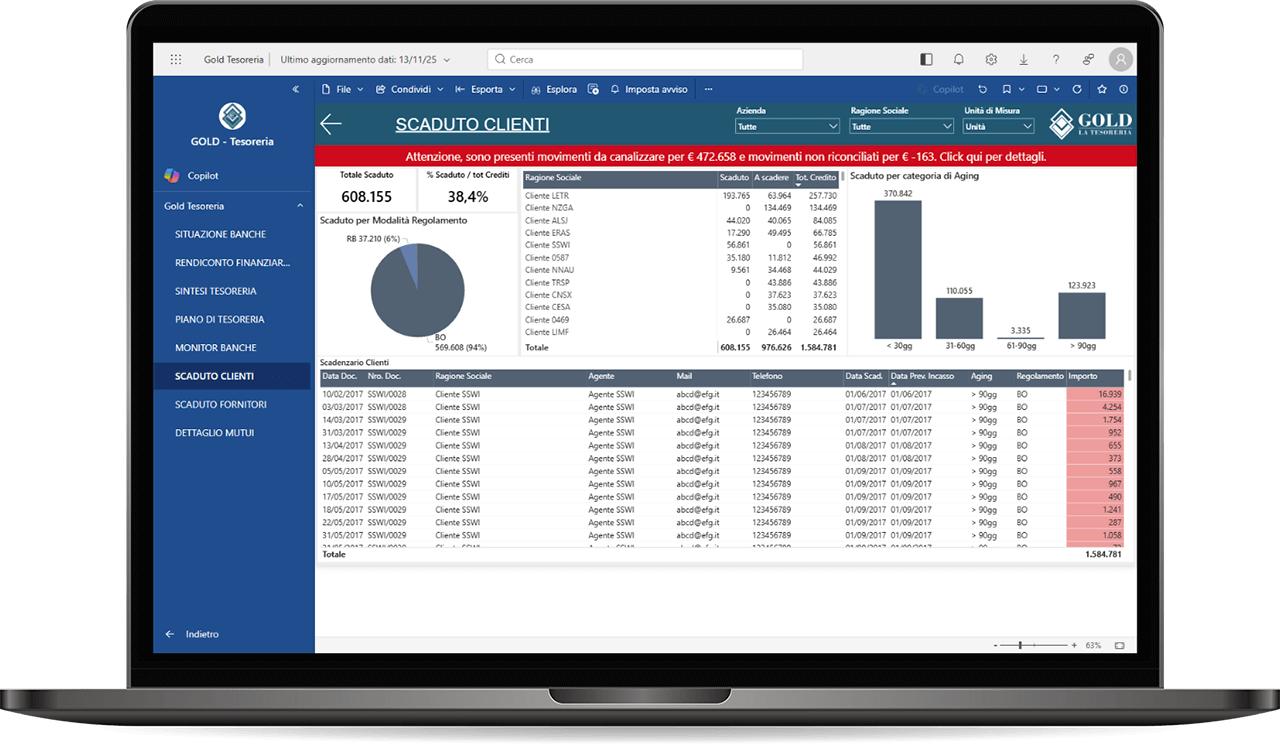Open the Unità di Misura dropdown
Viewport: 1280px width, 745px height.
tap(998, 127)
